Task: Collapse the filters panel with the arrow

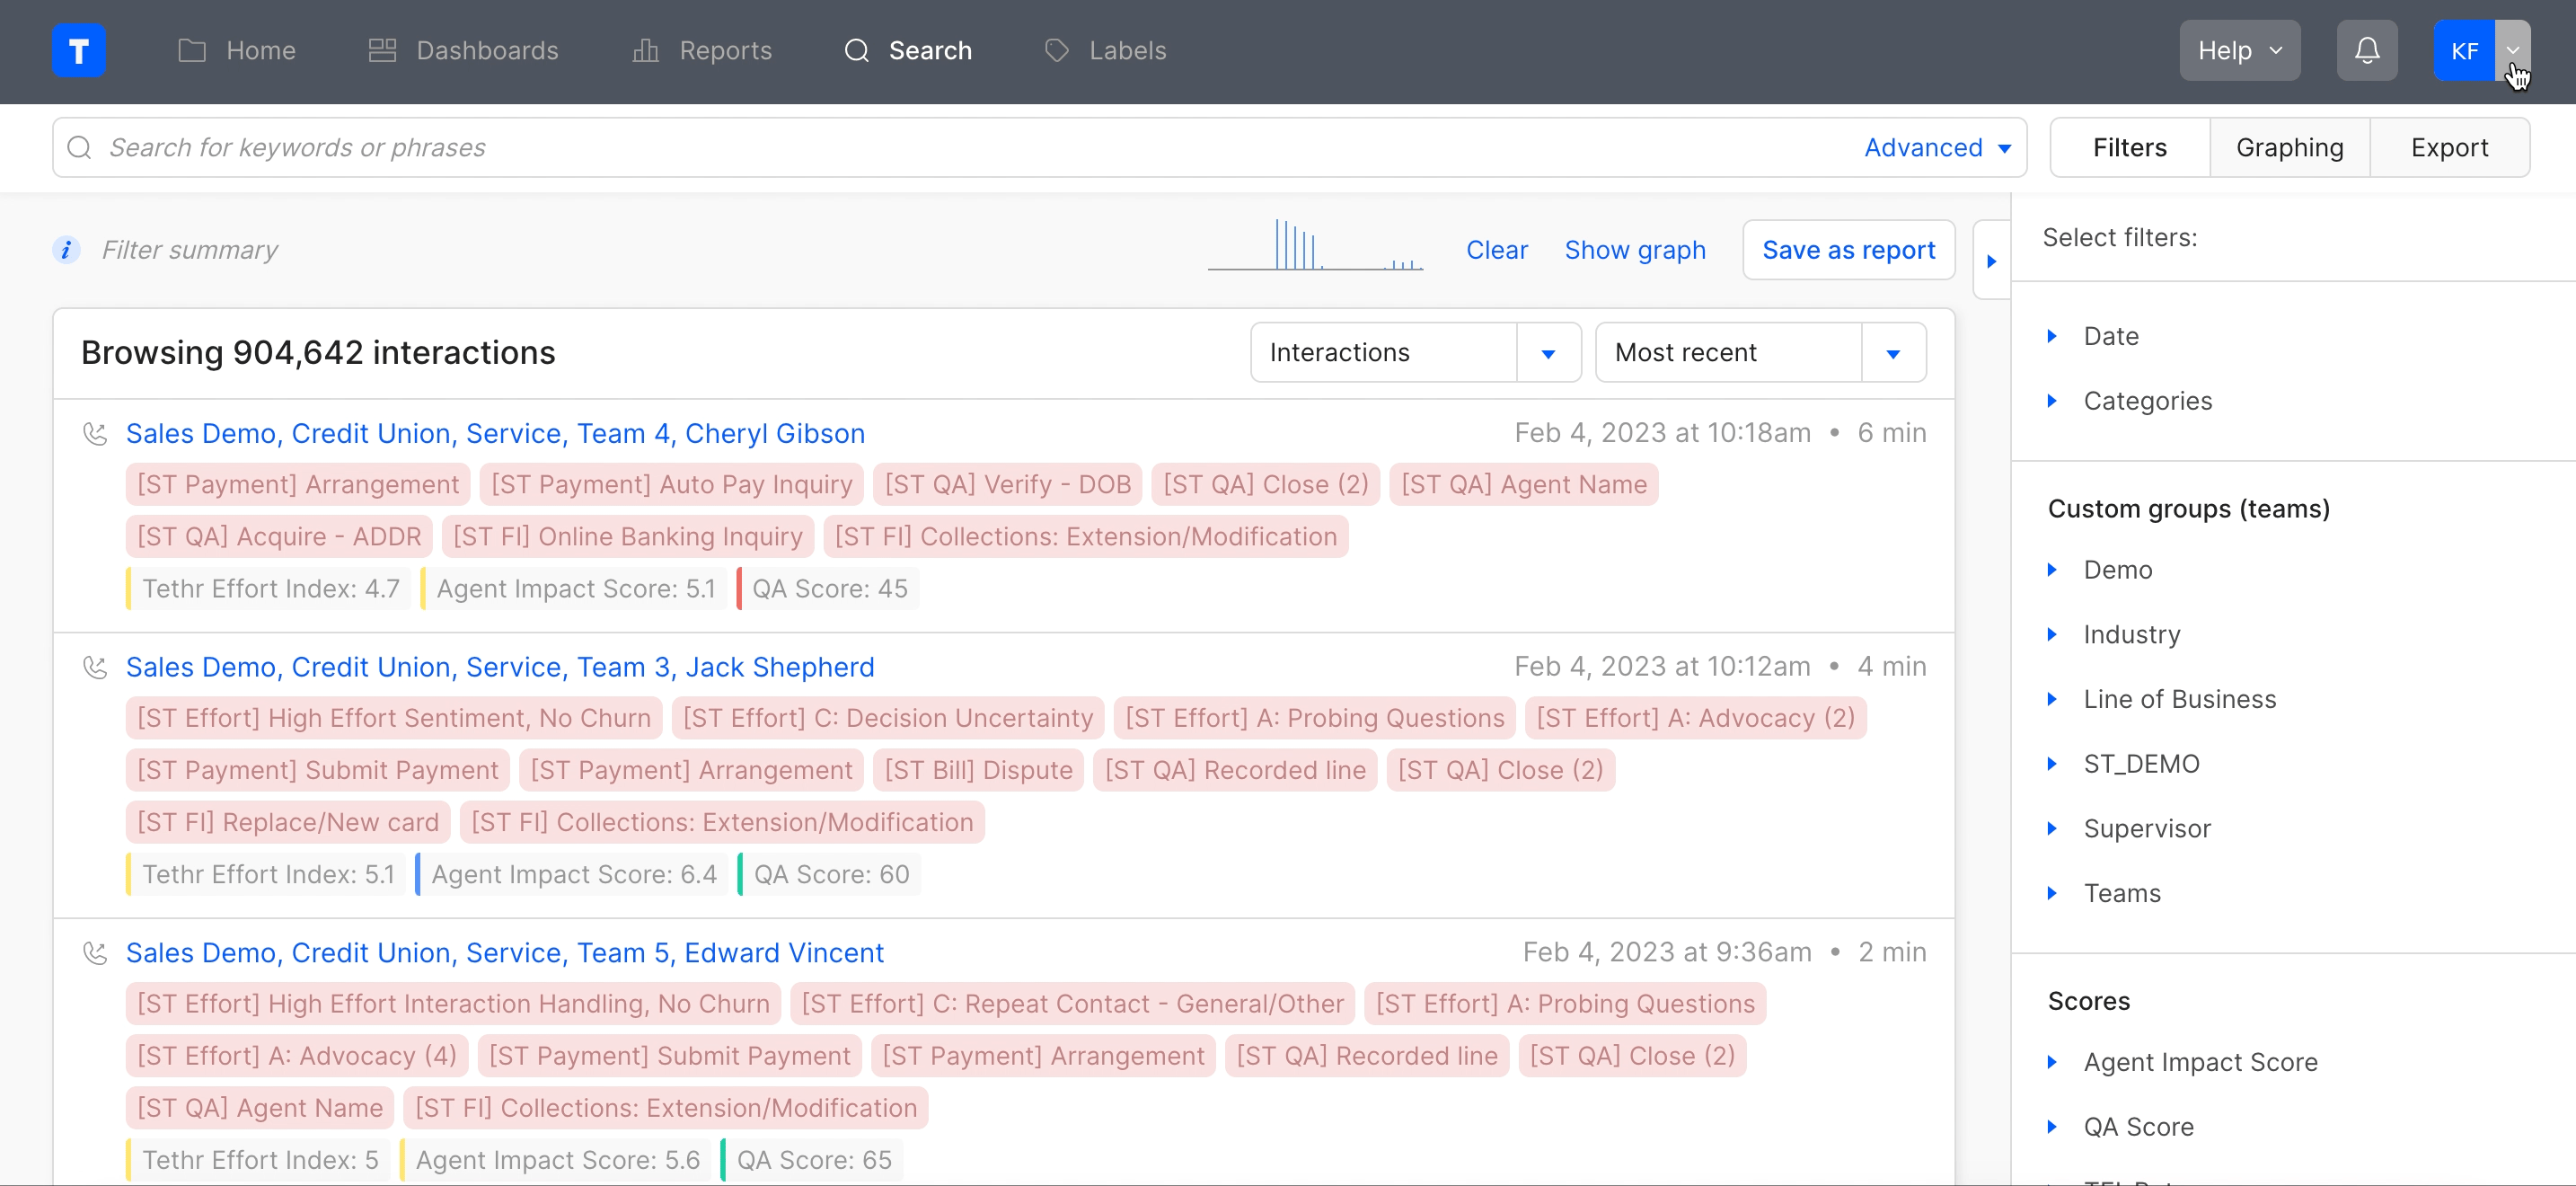Action: click(x=1991, y=261)
